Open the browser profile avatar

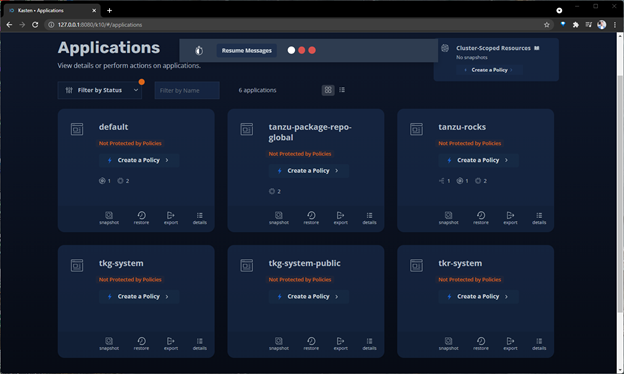pos(602,25)
